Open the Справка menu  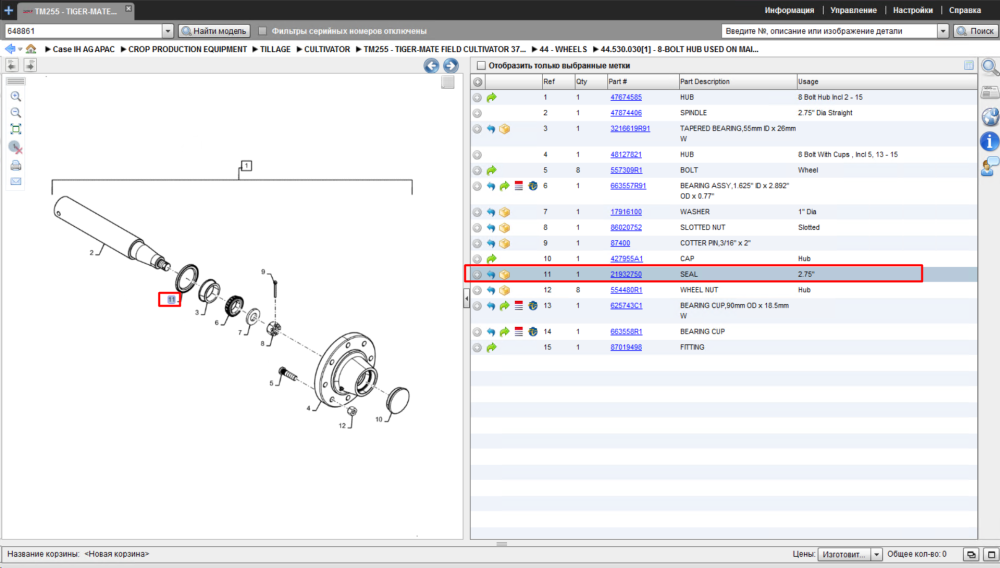coord(964,10)
